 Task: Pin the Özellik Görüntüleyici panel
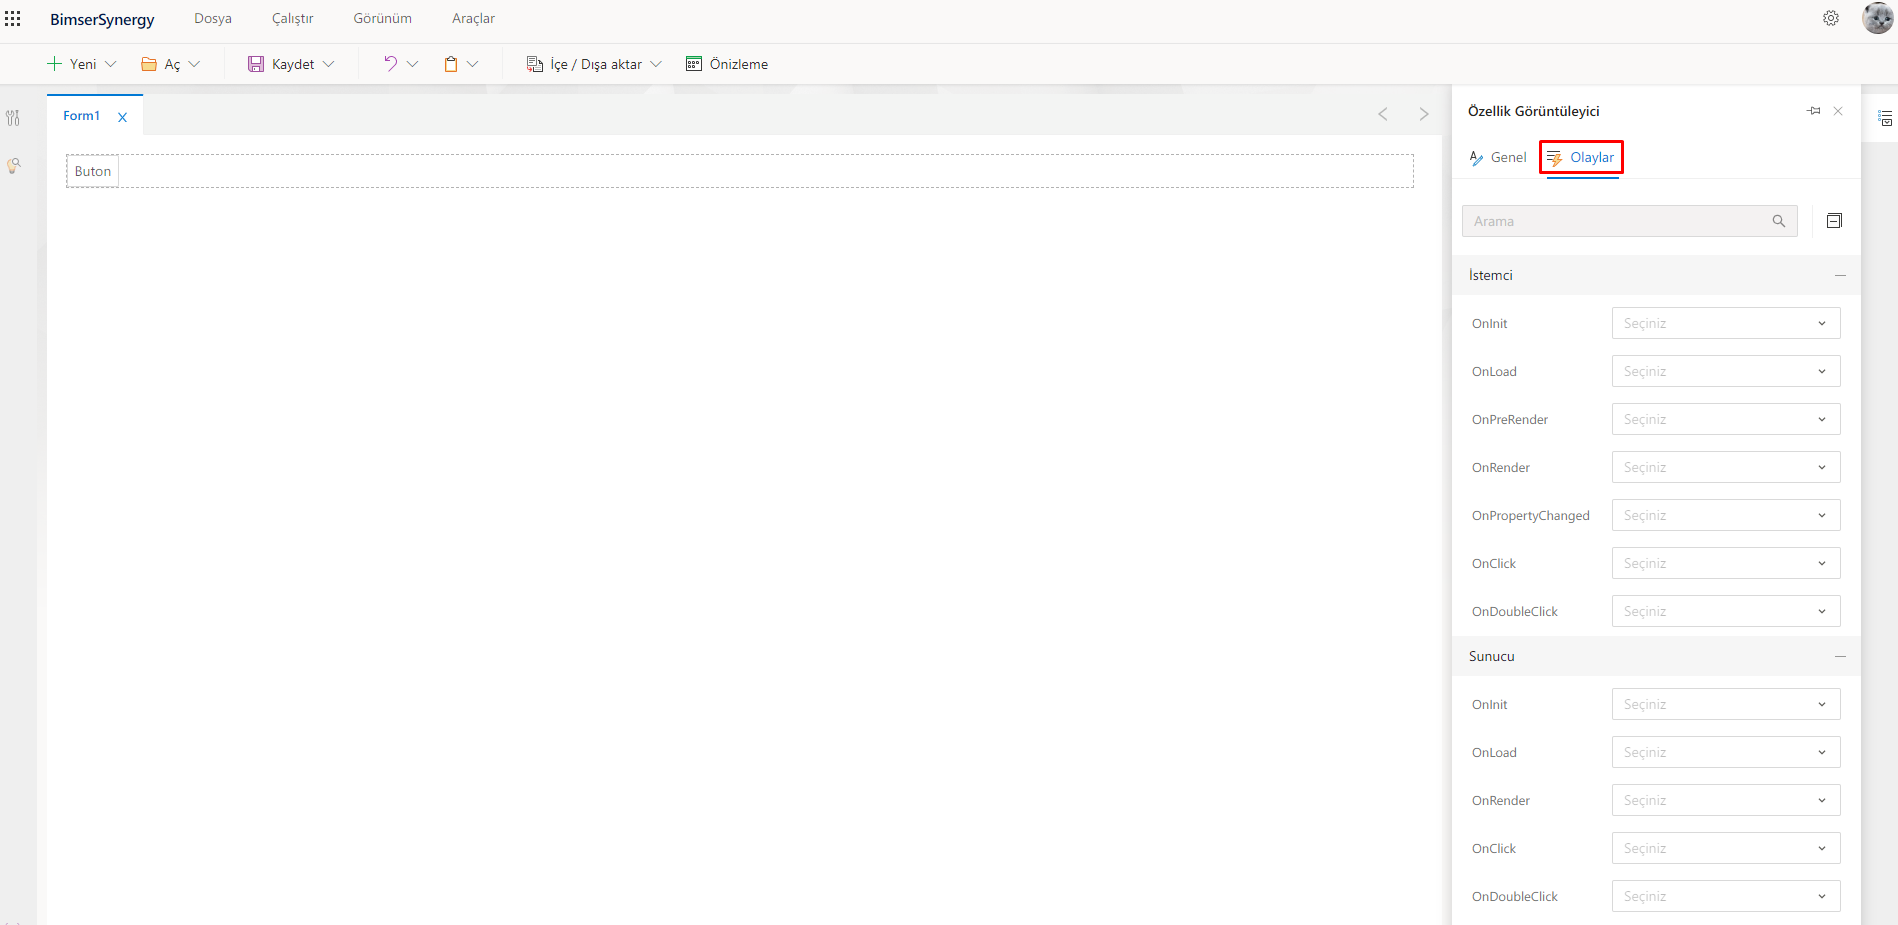tap(1814, 111)
